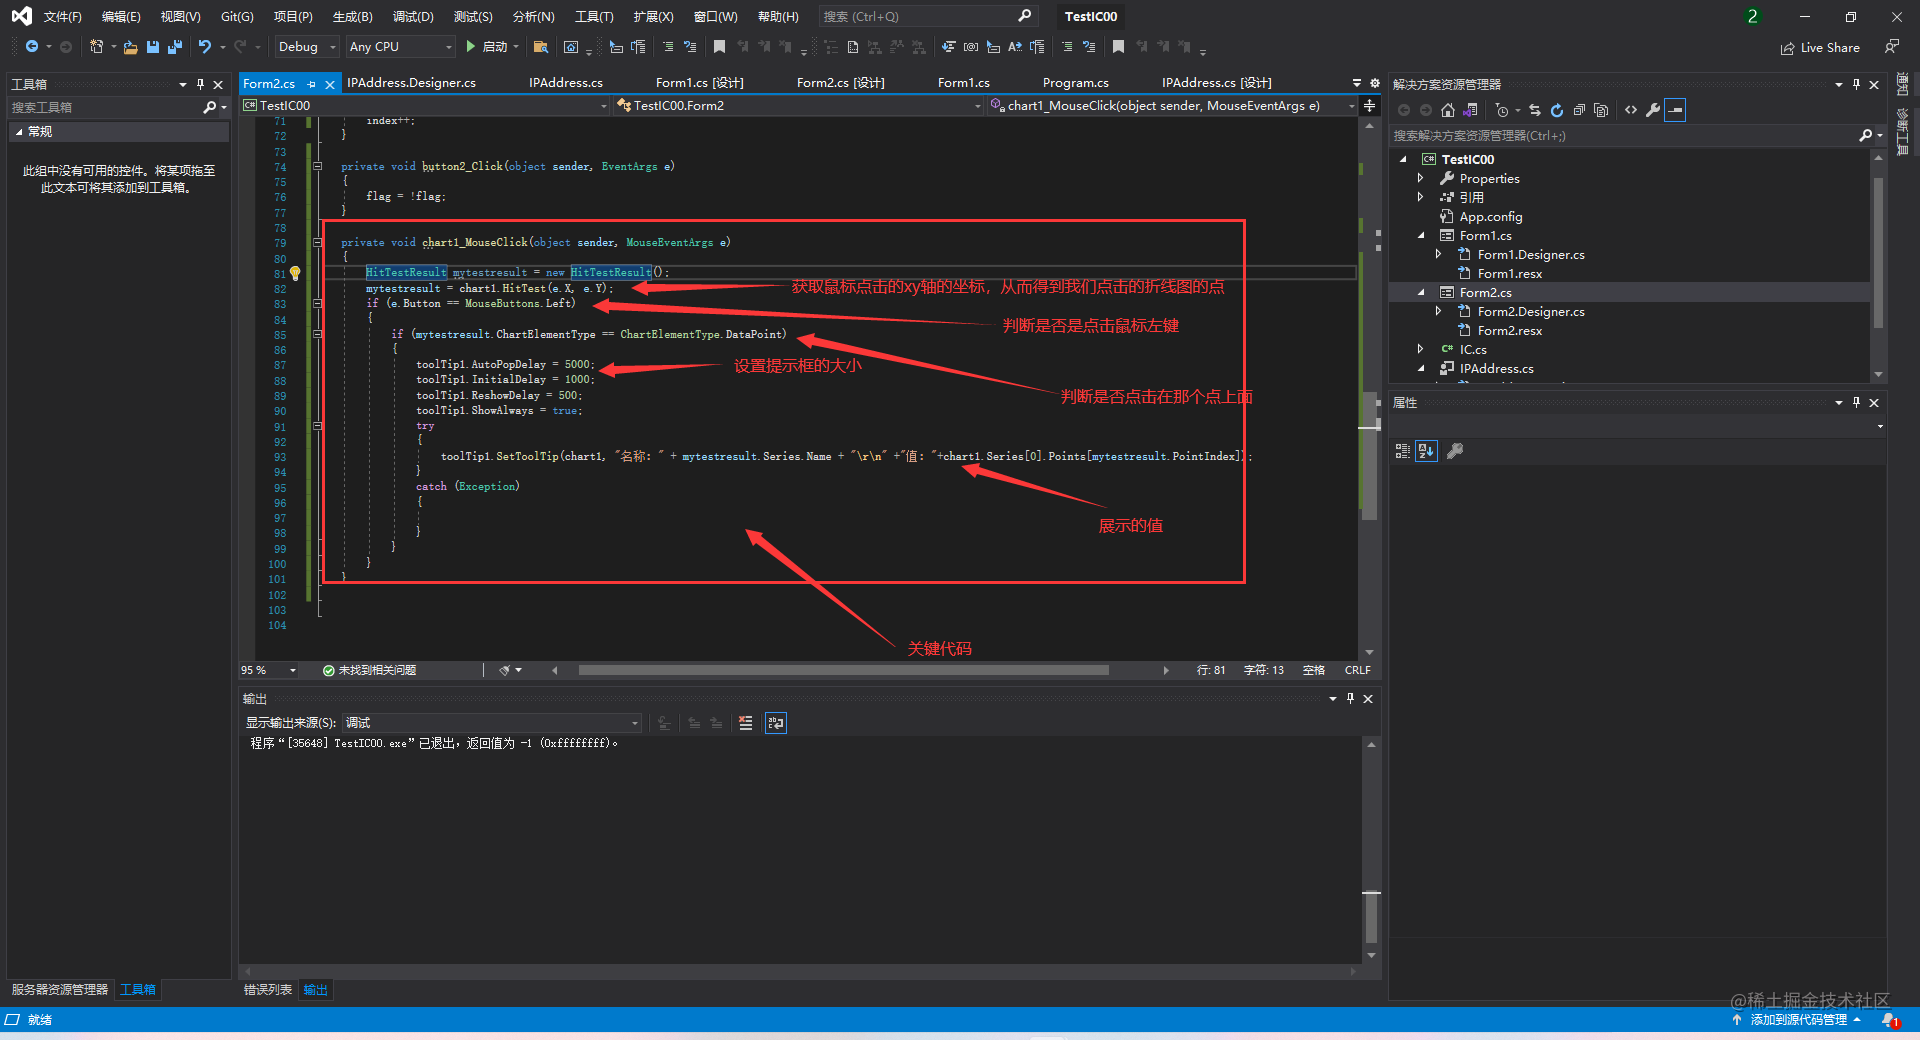1920x1040 pixels.
Task: Open the Debug configuration dropdown
Action: pos(307,47)
